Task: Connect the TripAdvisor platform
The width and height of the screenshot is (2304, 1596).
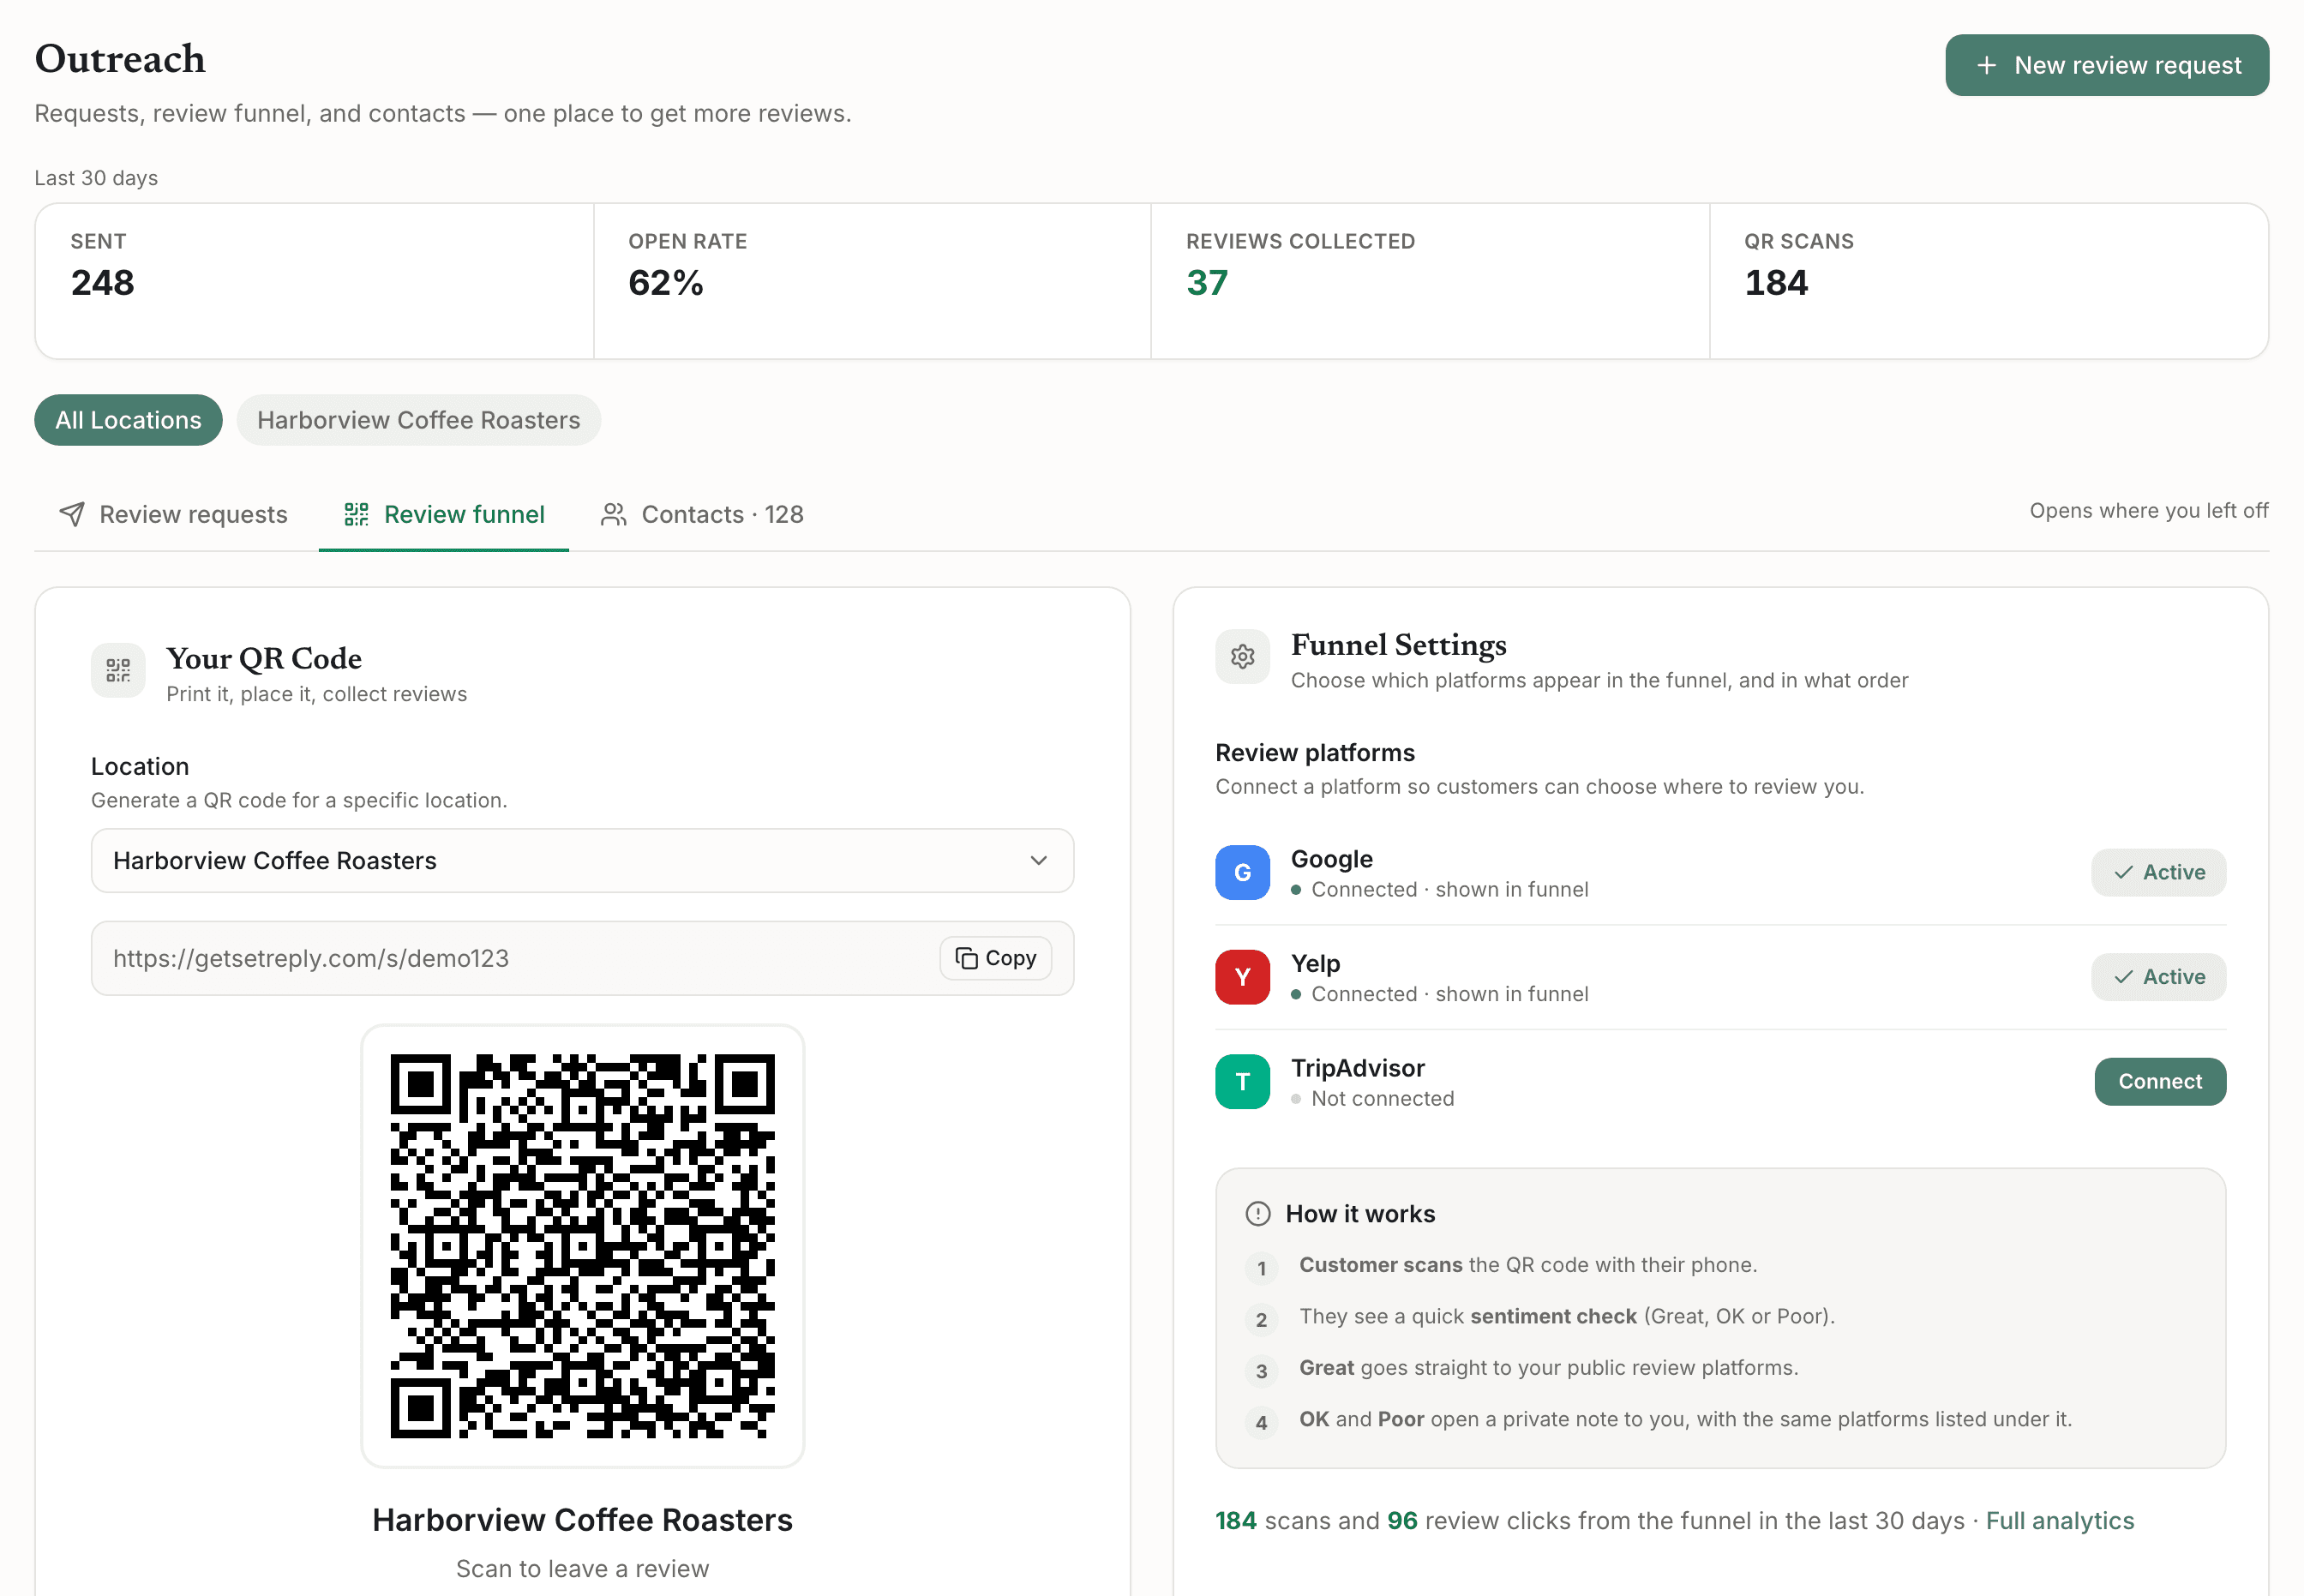Action: click(2159, 1081)
